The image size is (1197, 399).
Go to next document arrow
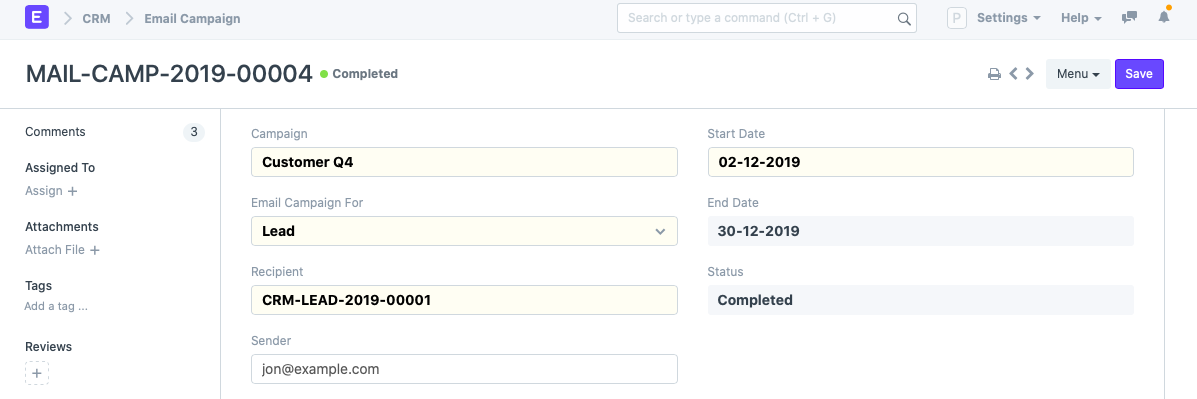tap(1030, 74)
